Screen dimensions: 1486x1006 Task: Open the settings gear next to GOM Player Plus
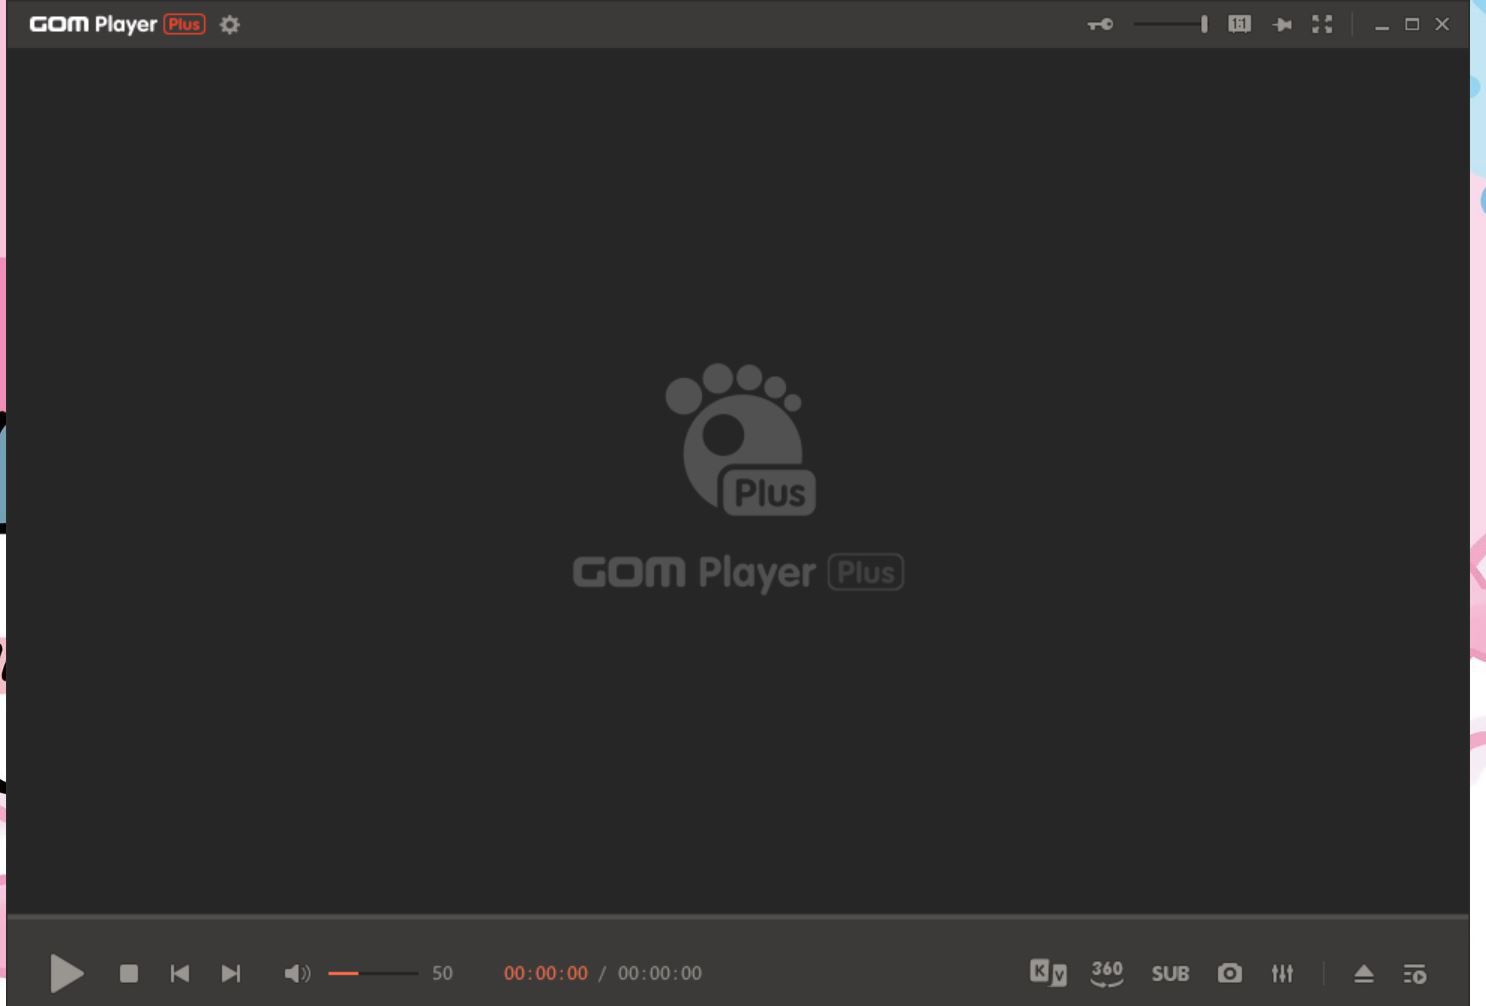pos(230,25)
